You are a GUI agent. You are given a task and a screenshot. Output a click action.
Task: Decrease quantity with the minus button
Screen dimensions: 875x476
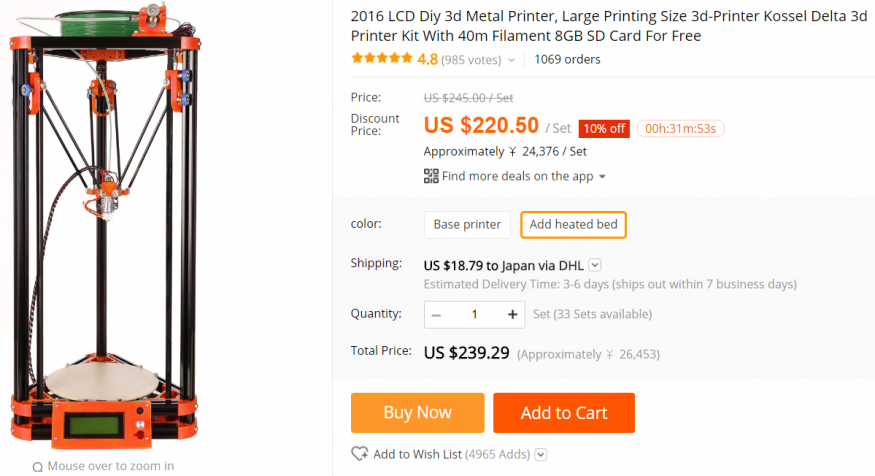tap(437, 314)
